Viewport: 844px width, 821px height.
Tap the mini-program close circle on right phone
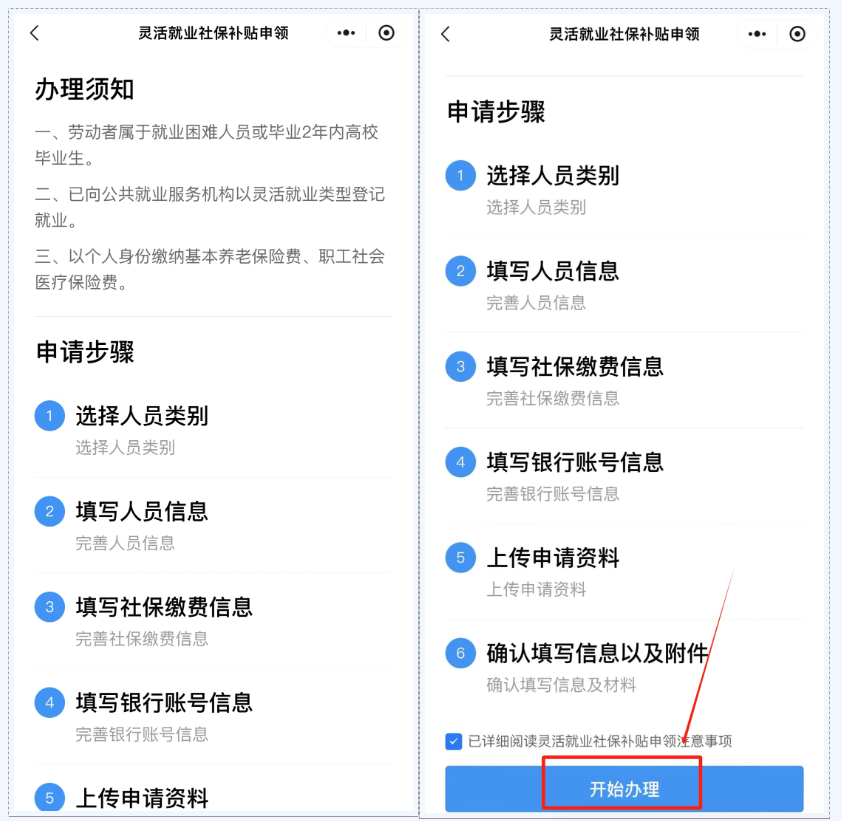[797, 34]
